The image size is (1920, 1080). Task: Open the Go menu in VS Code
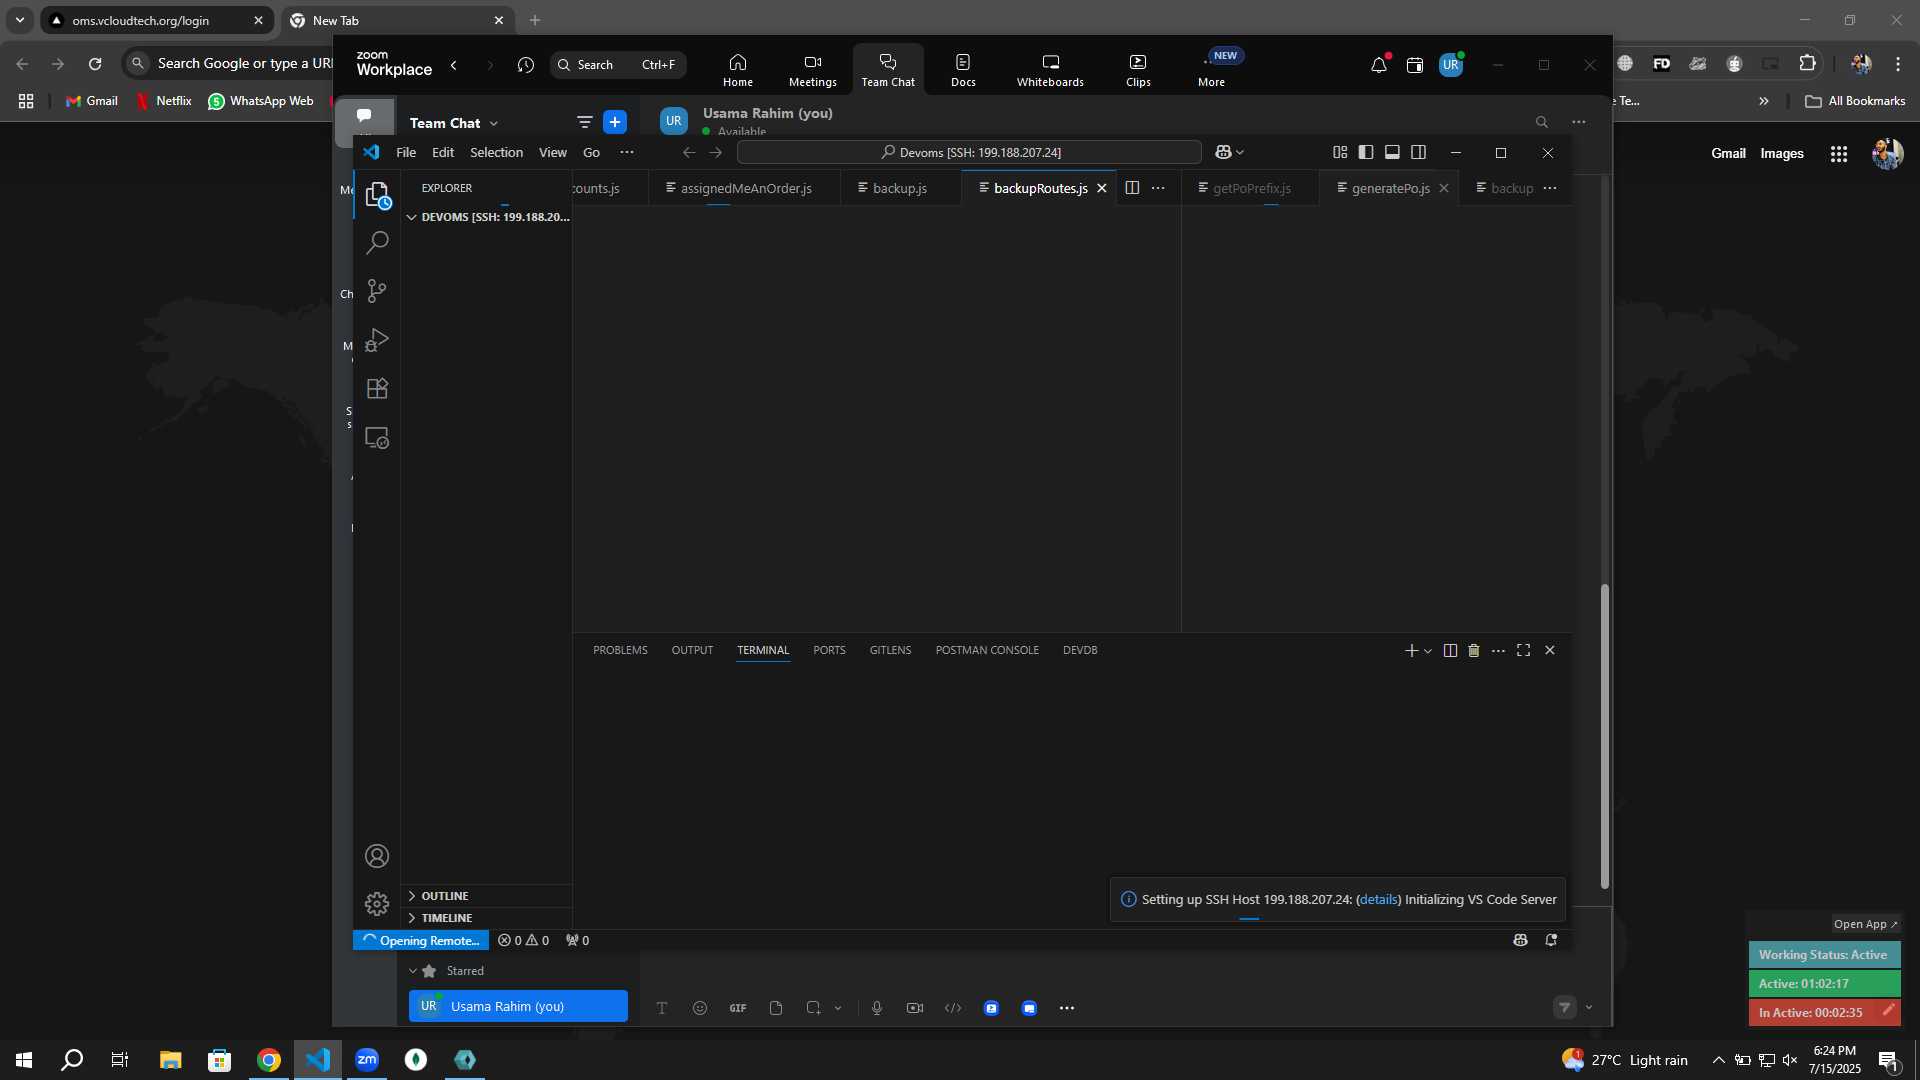pos(591,152)
